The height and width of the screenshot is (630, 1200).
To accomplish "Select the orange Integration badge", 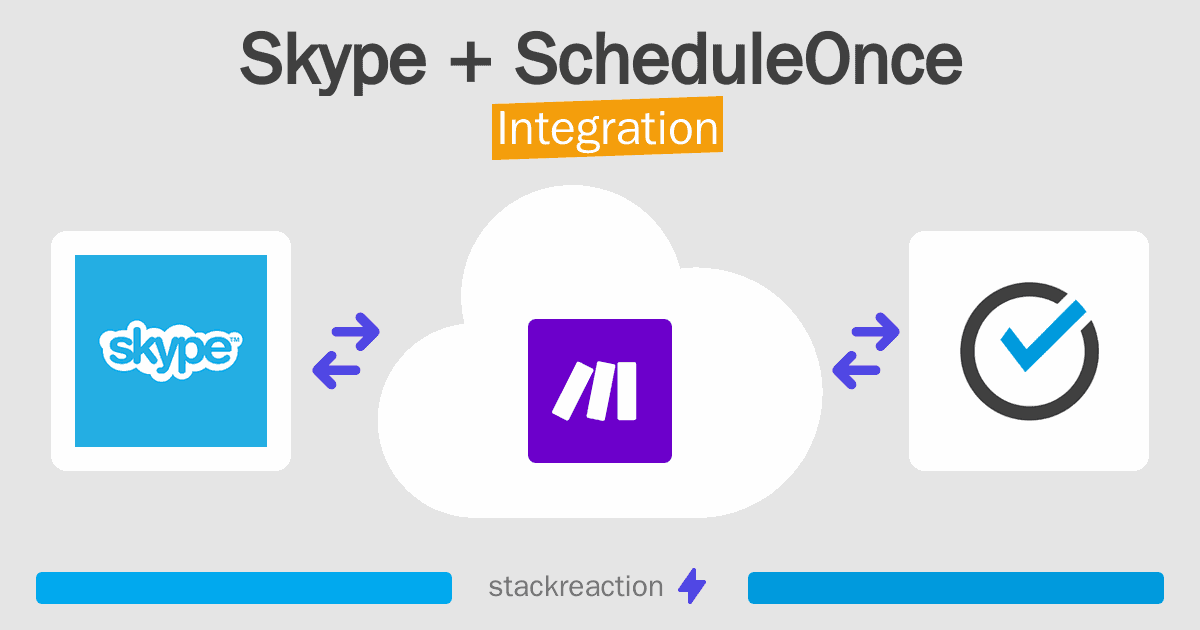I will (x=607, y=131).
